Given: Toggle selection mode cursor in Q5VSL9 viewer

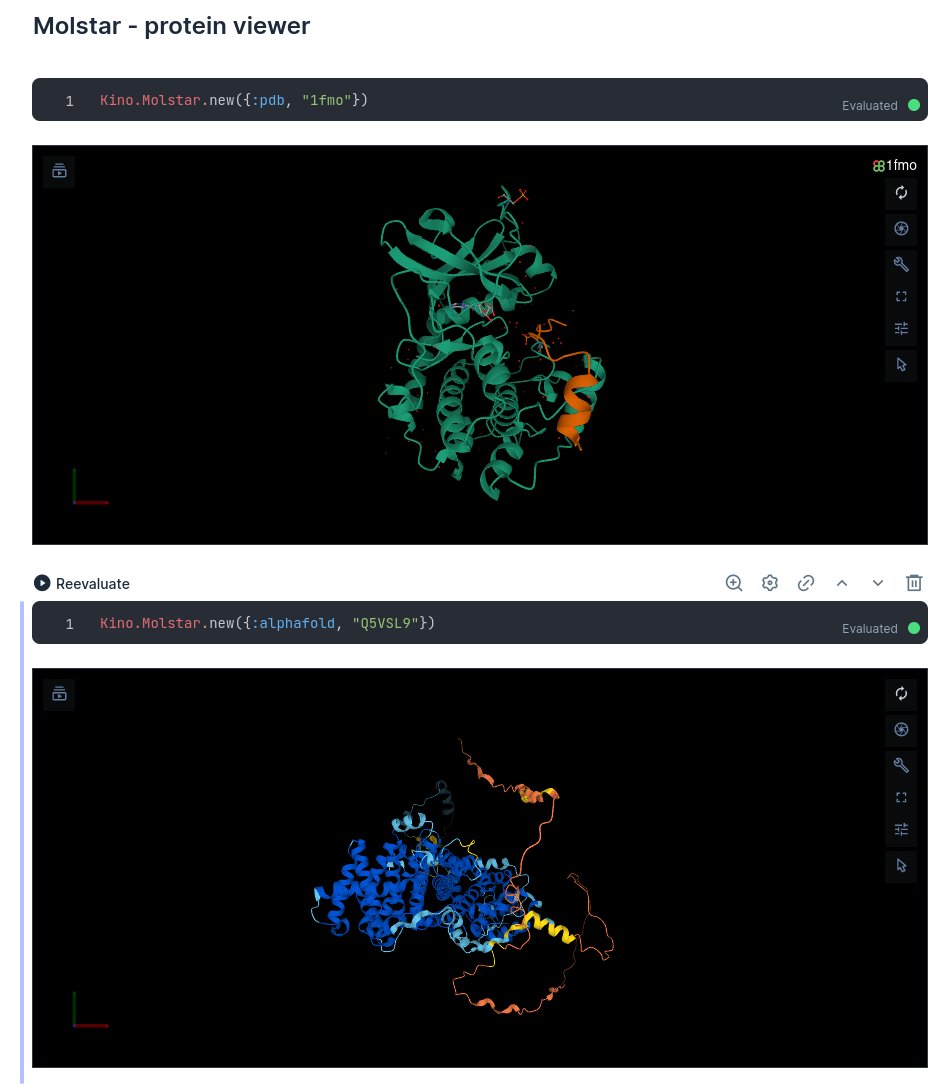Looking at the screenshot, I should (x=901, y=865).
